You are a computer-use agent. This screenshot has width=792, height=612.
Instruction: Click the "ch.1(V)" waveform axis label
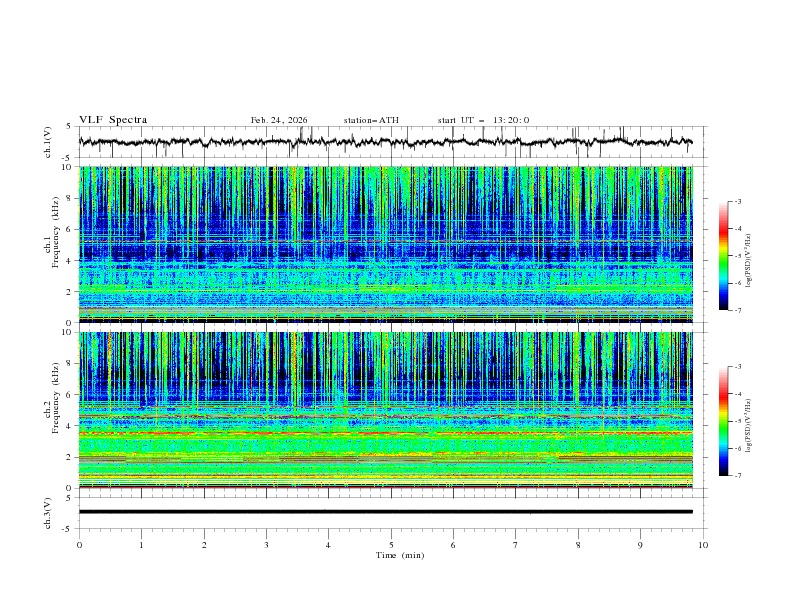(x=48, y=142)
